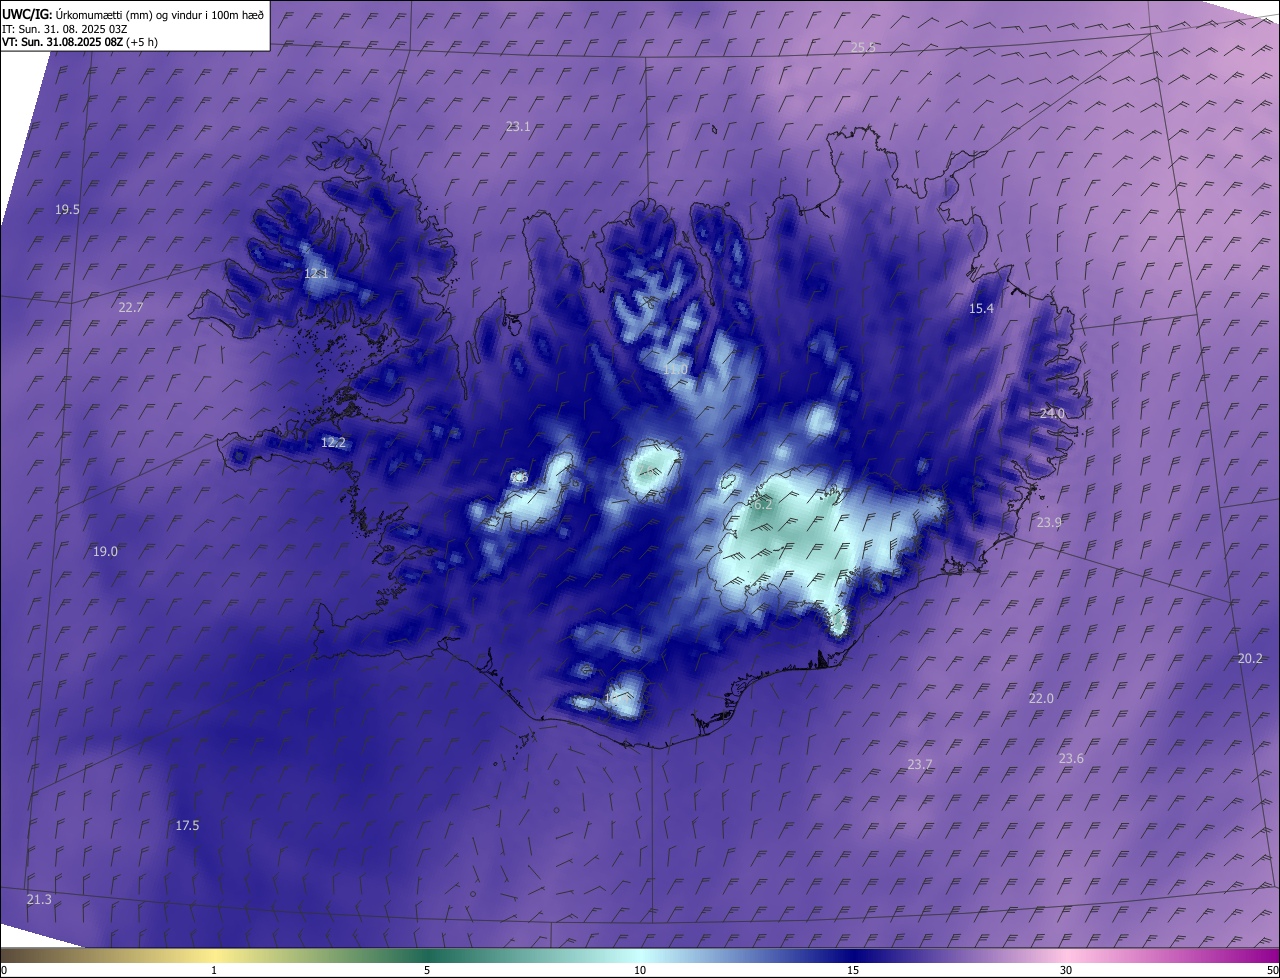Click the 0 tick on the color scale
Screen dimensions: 1280x978
click(x=3, y=970)
